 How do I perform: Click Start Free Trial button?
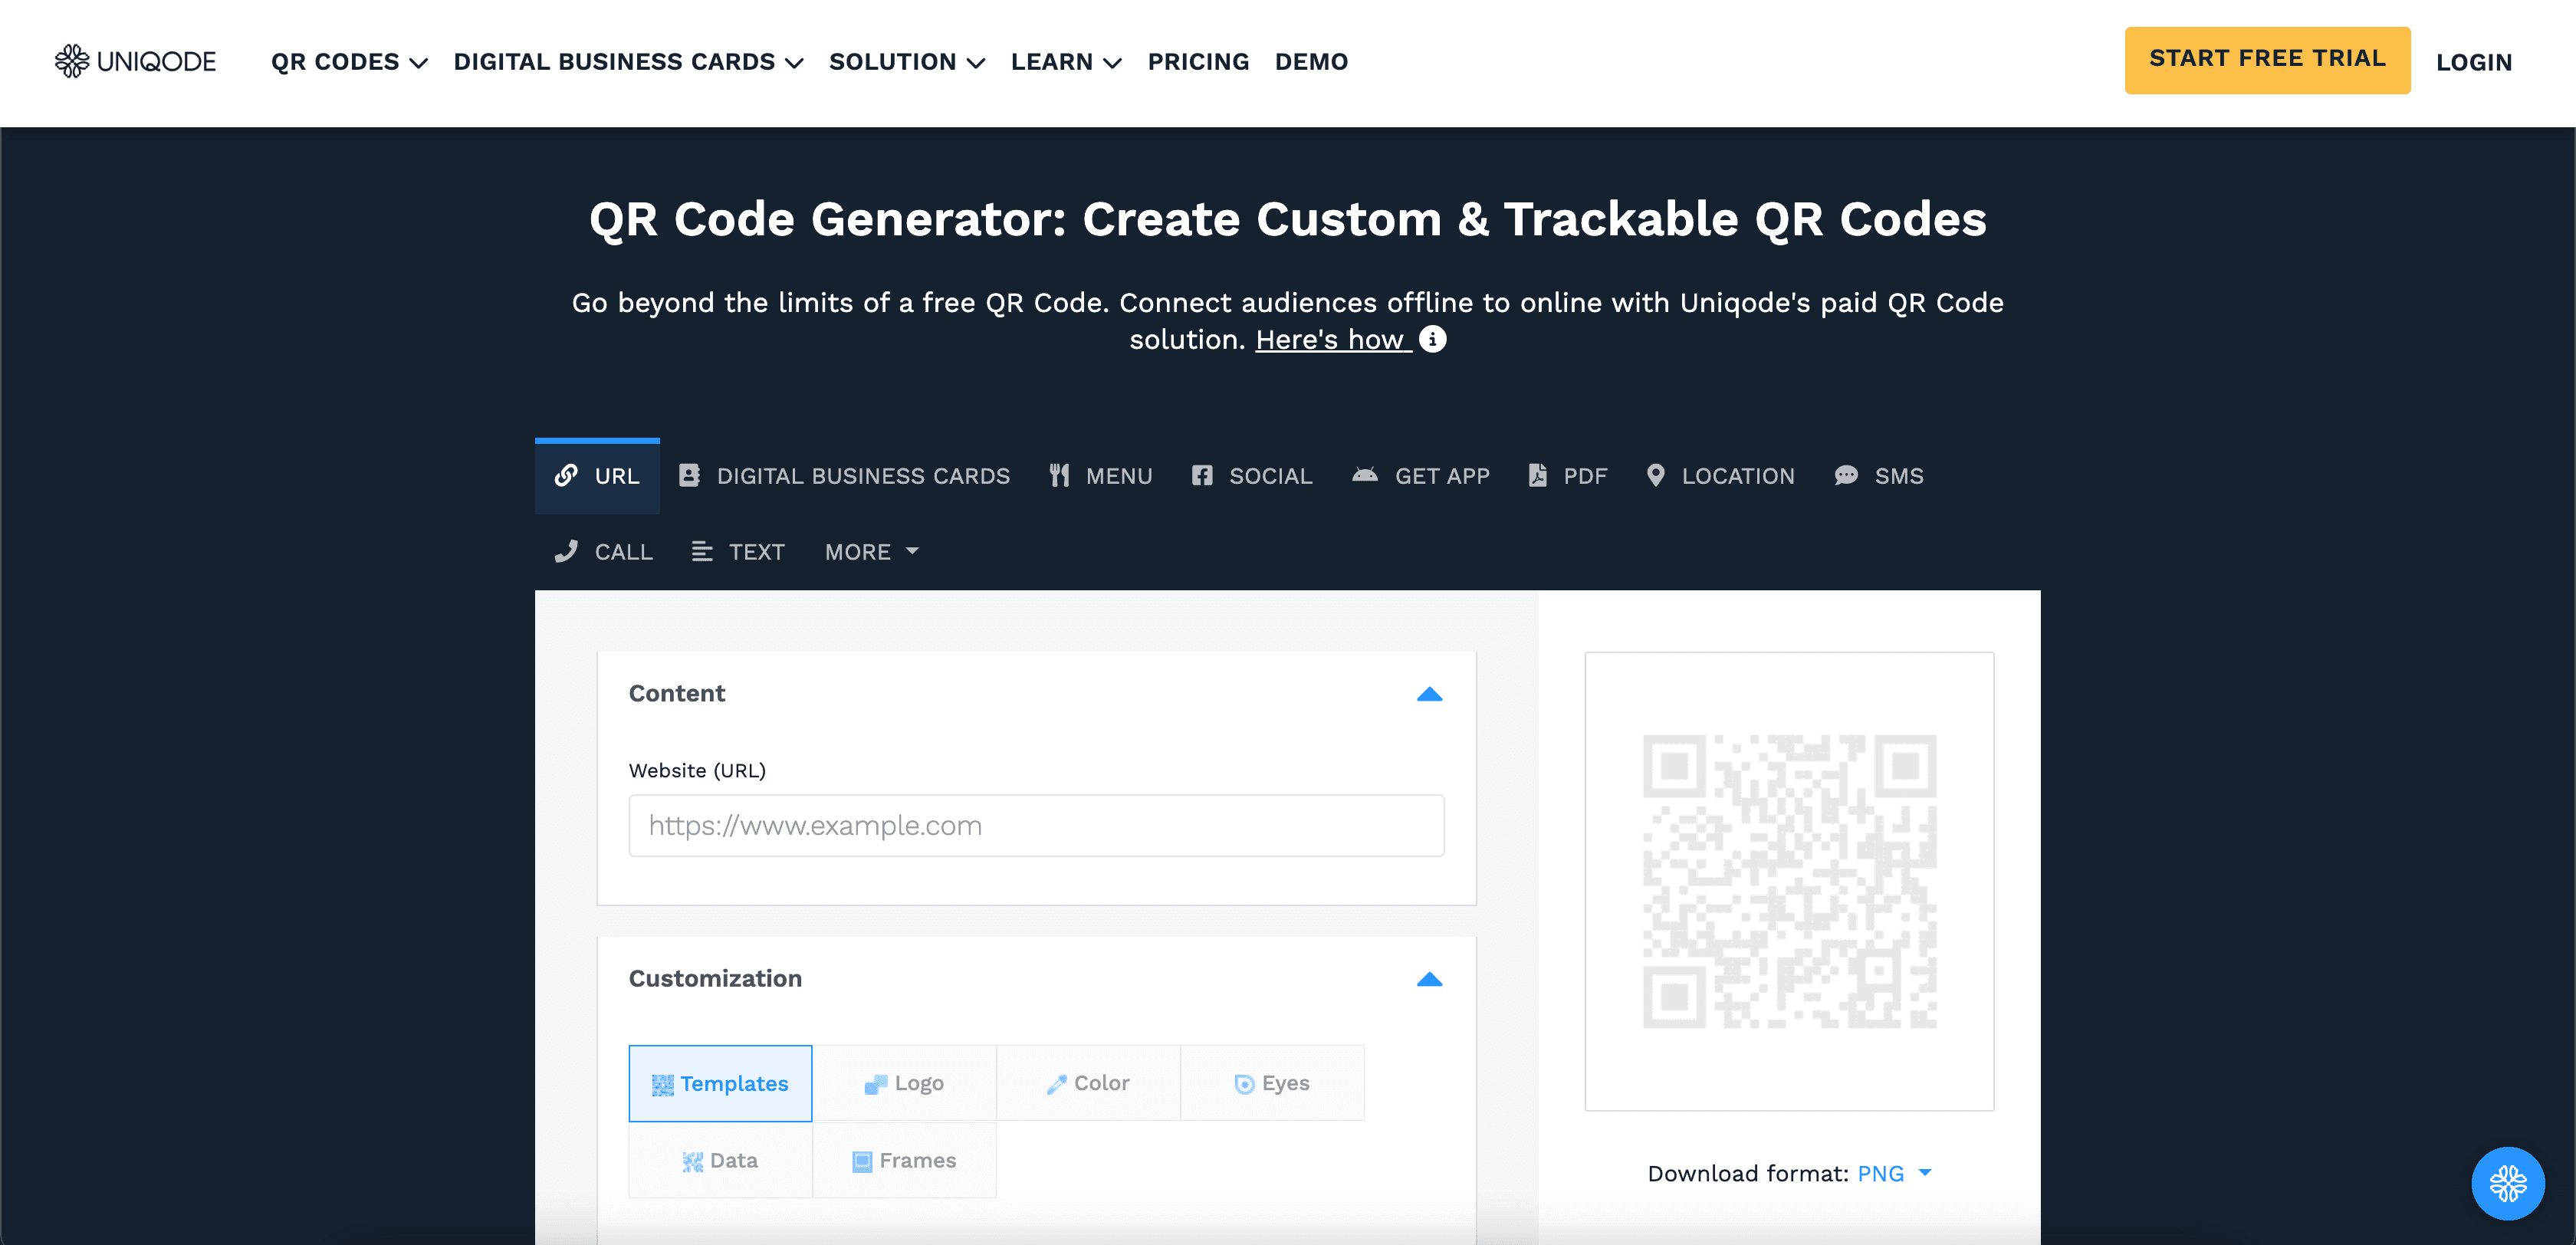tap(2267, 60)
